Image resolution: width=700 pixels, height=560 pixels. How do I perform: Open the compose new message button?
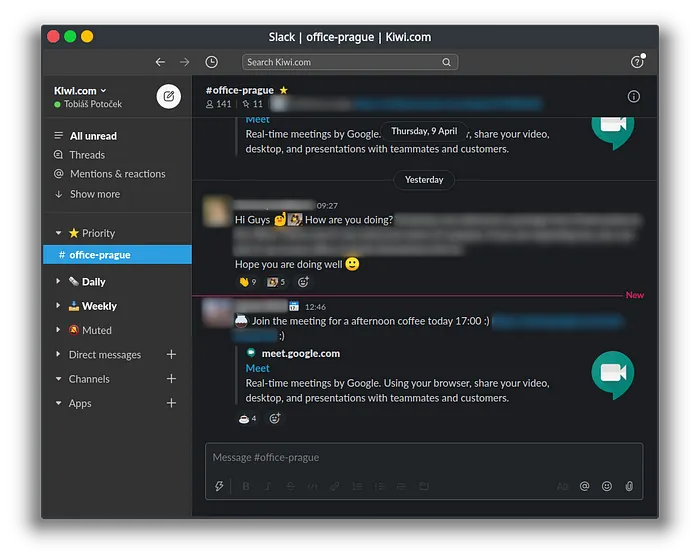168,96
